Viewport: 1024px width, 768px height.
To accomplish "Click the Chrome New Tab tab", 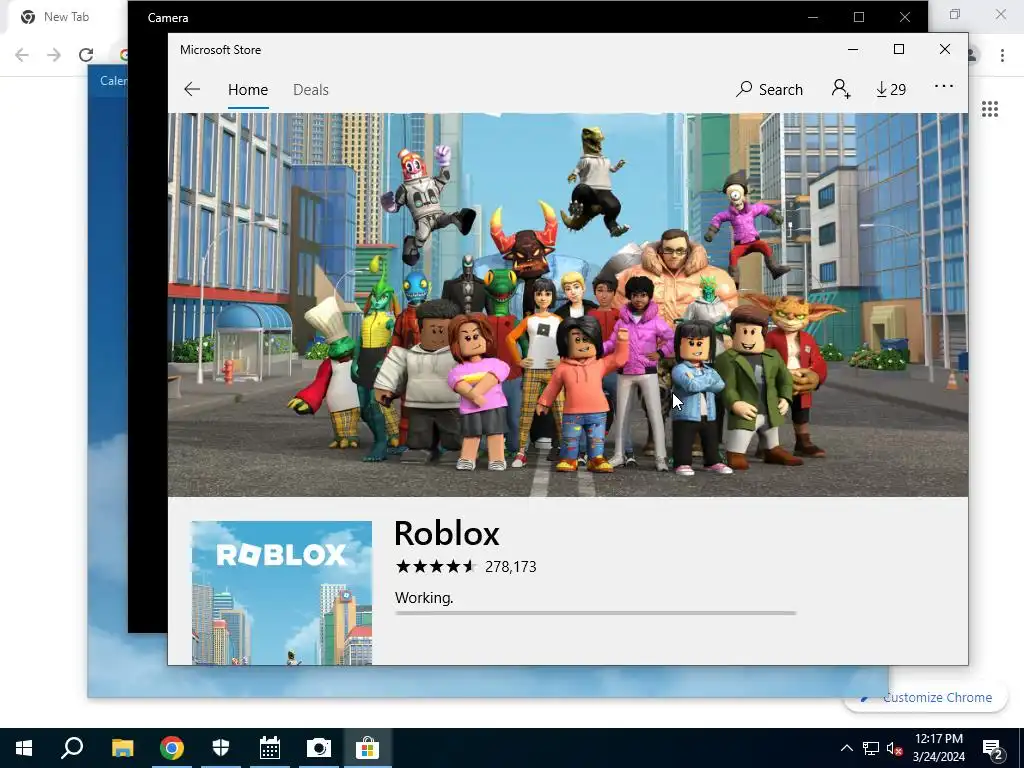I will point(65,17).
